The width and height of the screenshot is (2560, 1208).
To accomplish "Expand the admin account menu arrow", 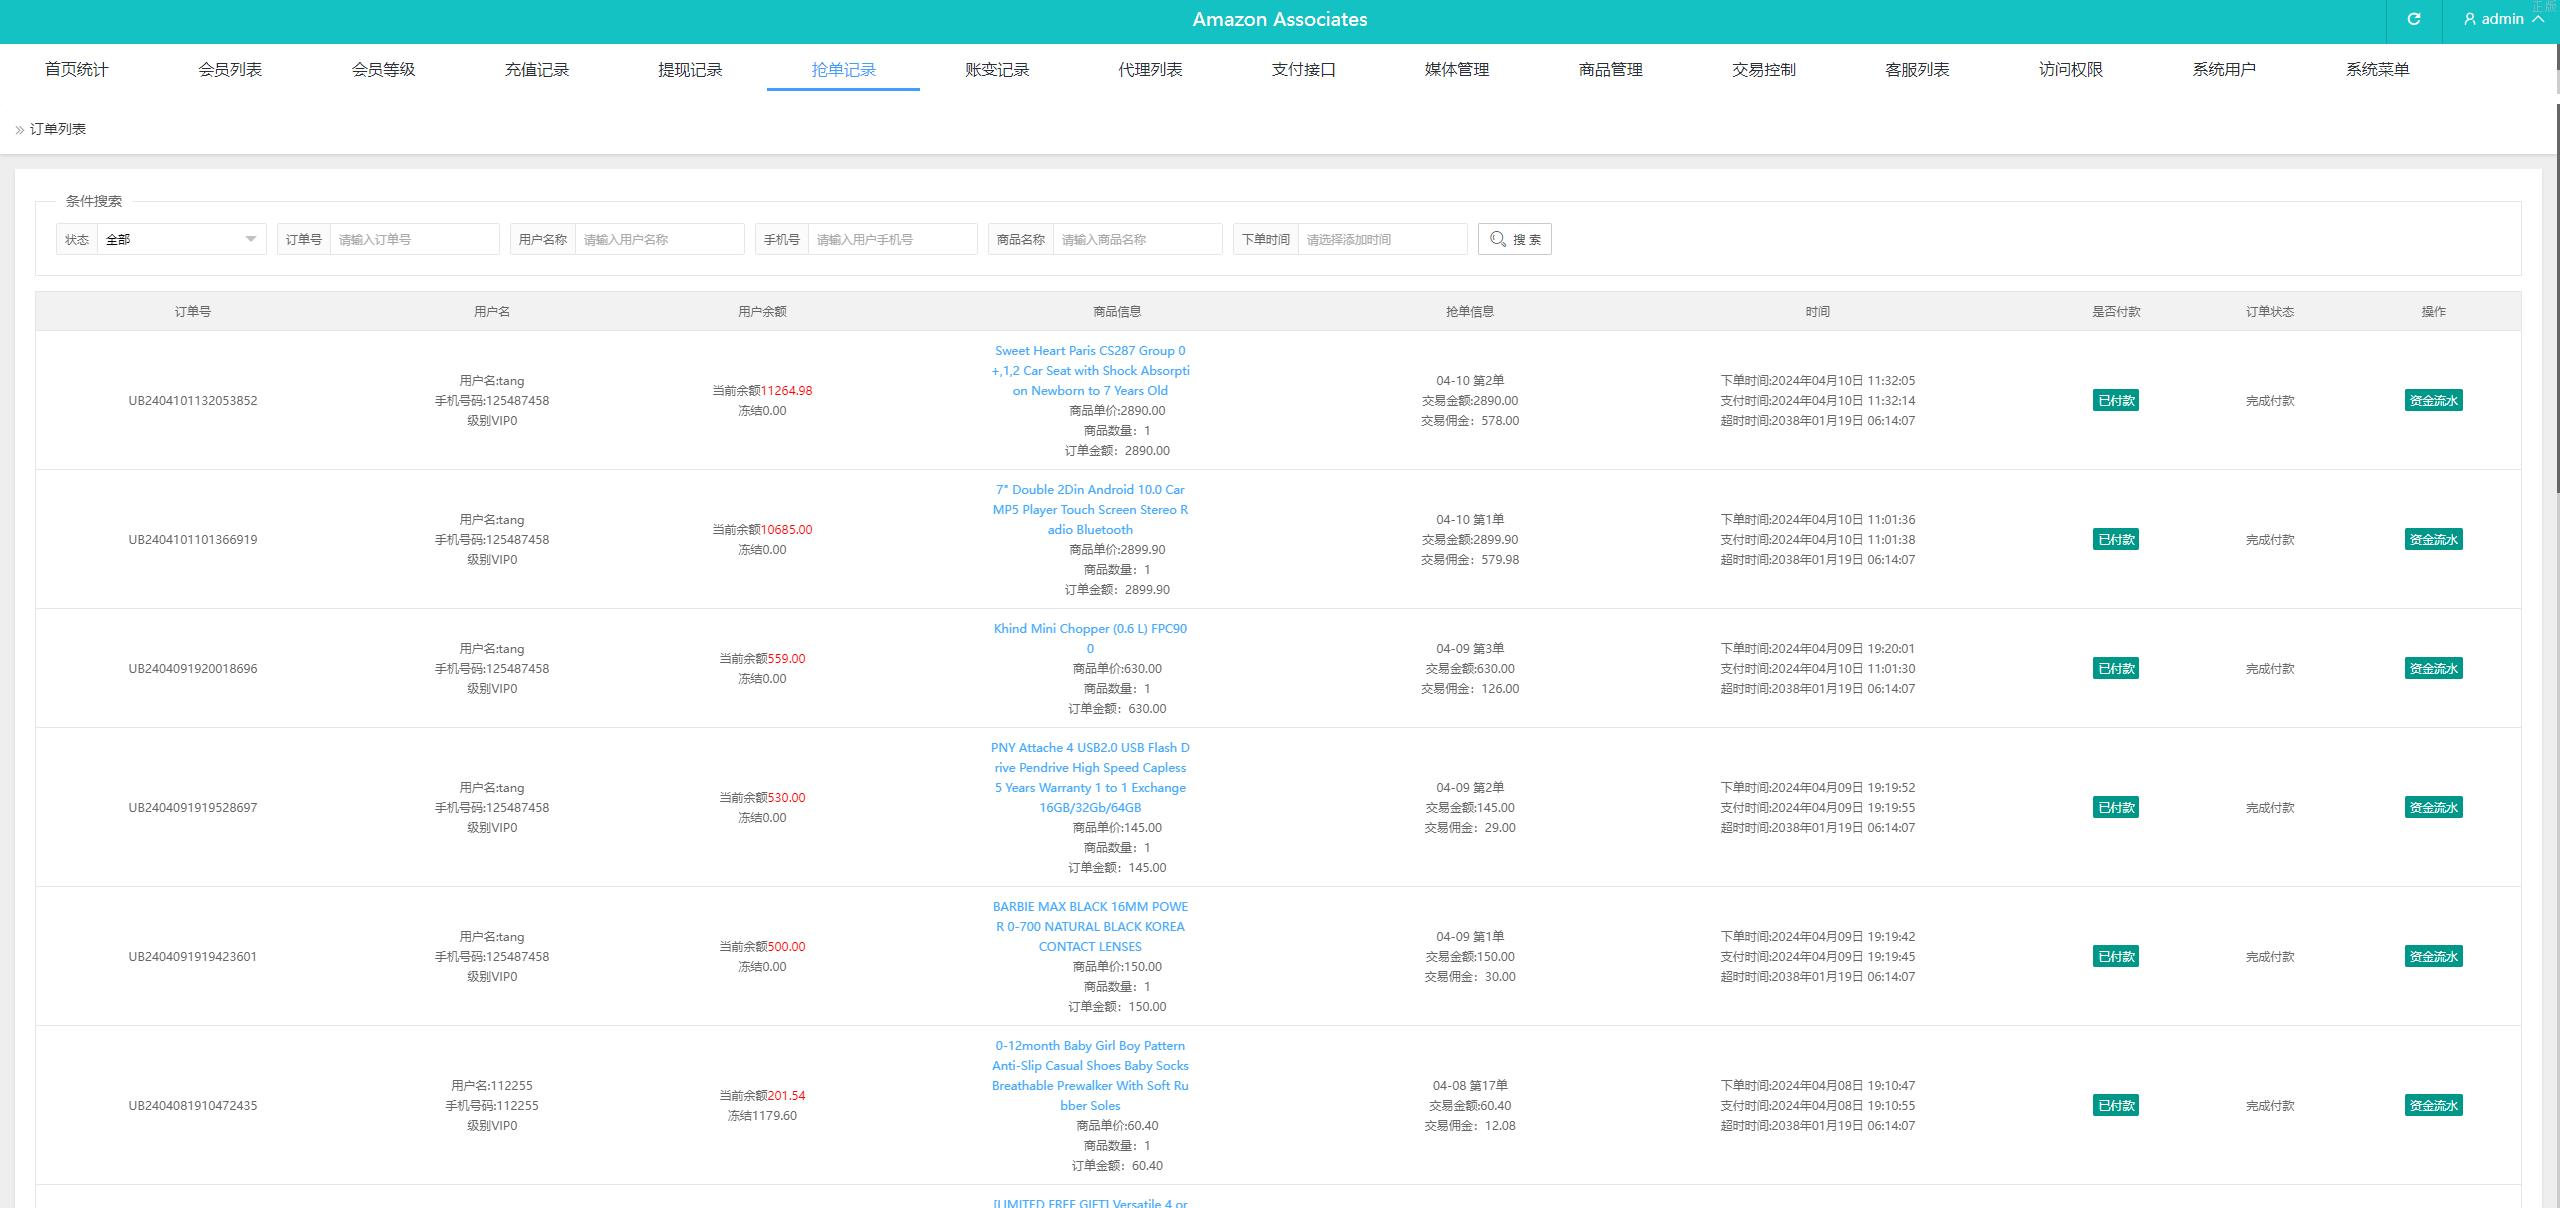I will [2538, 19].
